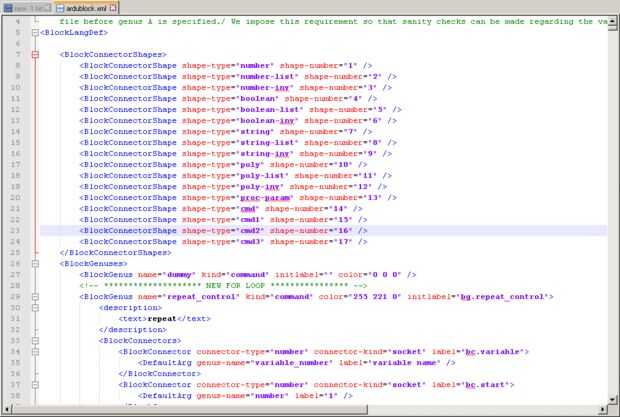The width and height of the screenshot is (620, 417).
Task: Click the "poly-list" shape-type value
Action: coord(263,175)
